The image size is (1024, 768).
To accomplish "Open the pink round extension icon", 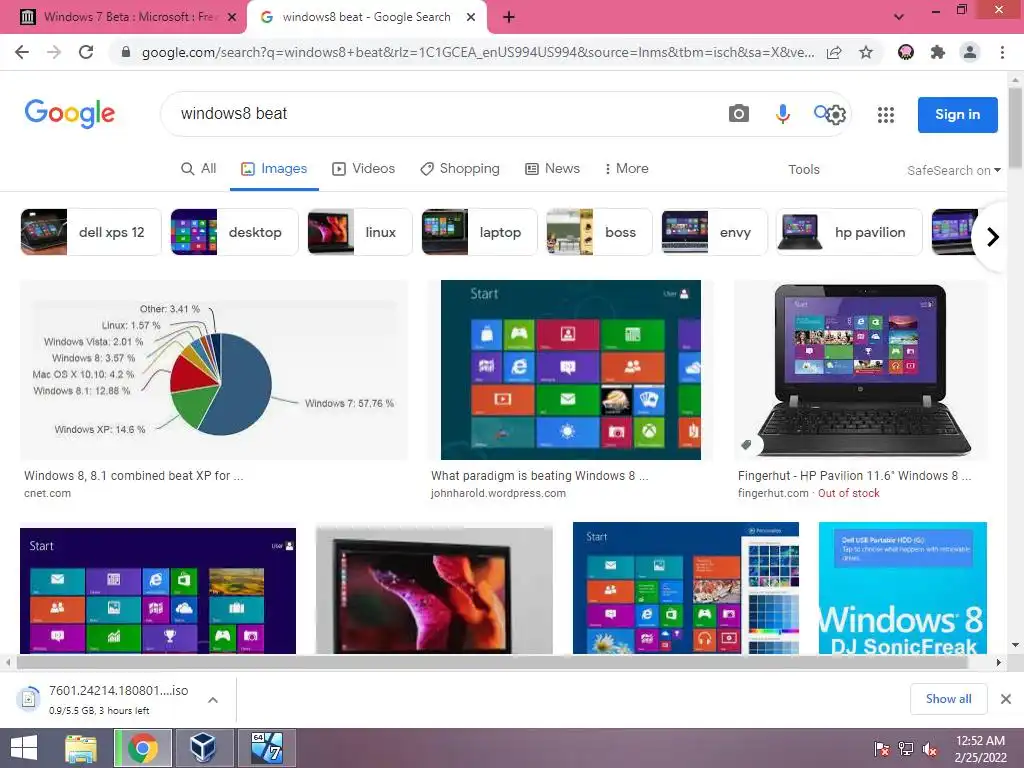I will coord(906,52).
